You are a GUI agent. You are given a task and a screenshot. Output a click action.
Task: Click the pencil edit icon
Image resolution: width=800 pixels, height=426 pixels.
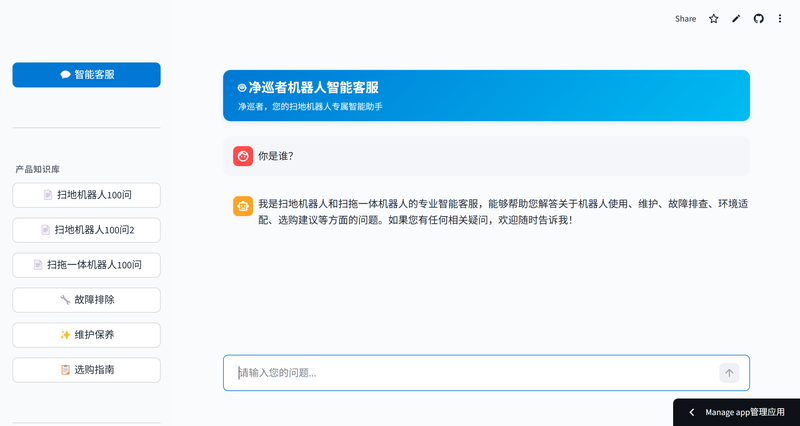(x=736, y=19)
